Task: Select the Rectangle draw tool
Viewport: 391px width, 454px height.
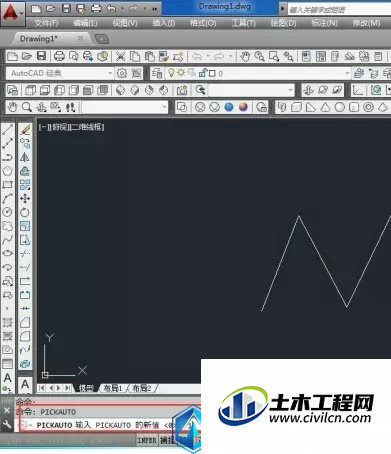Action: click(x=8, y=185)
